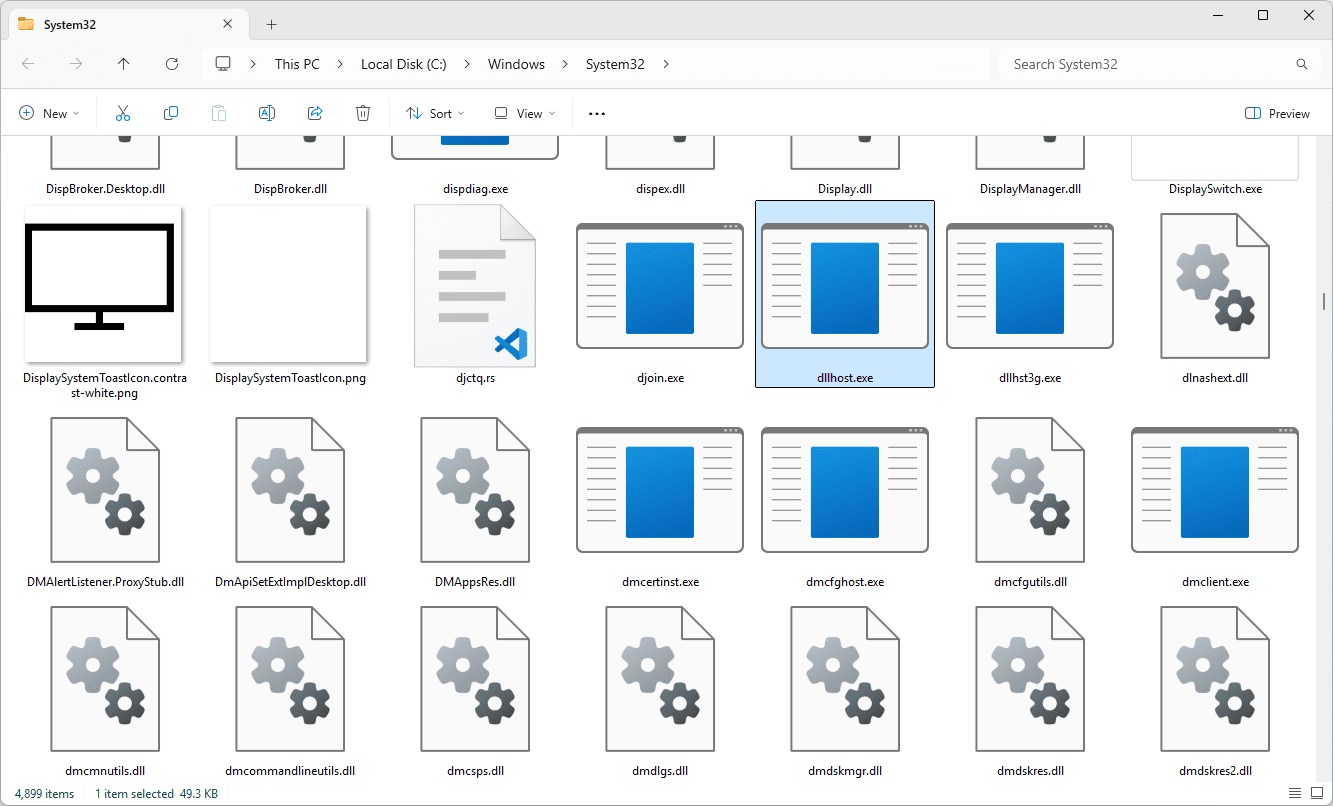Click the 4,899 items status text
1333x806 pixels.
coord(44,793)
